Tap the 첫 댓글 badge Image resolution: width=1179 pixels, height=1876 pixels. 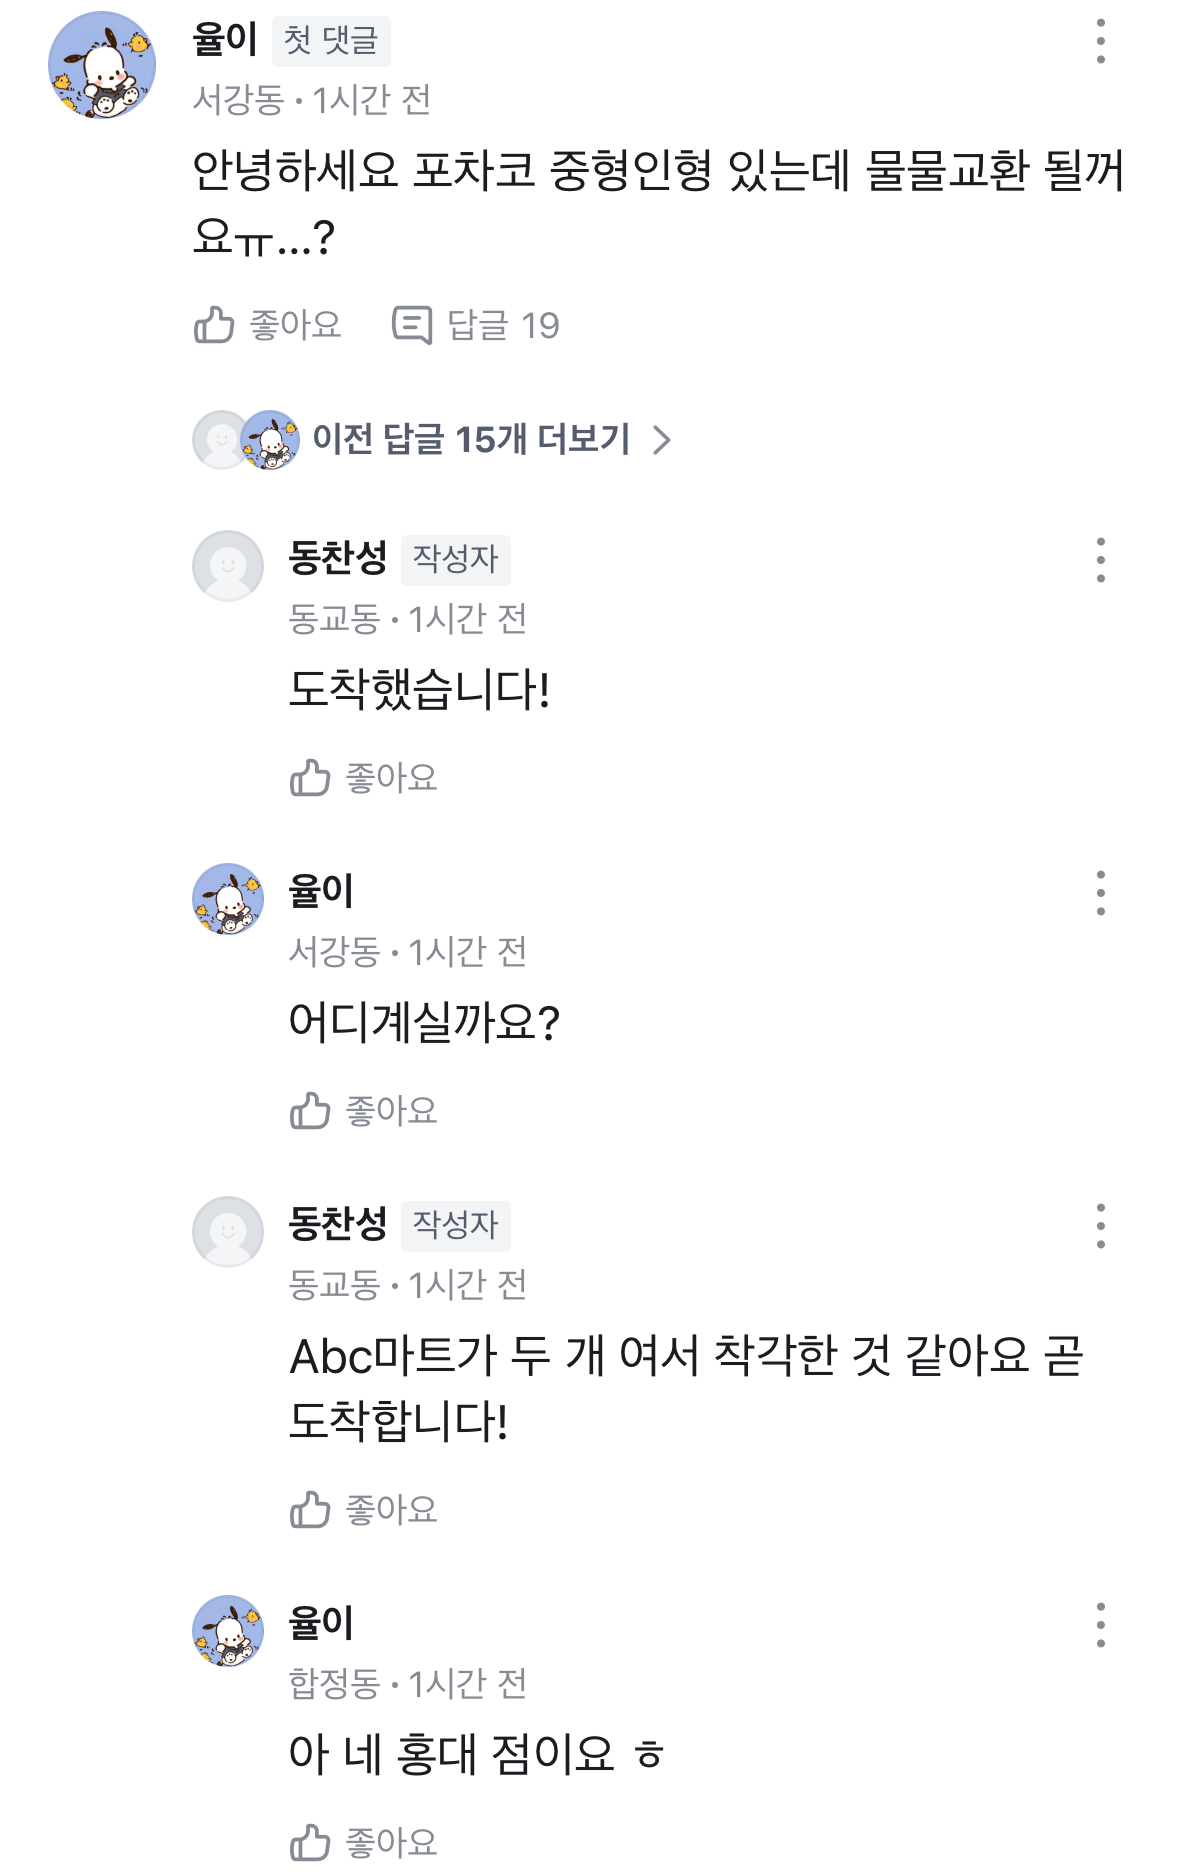331,41
